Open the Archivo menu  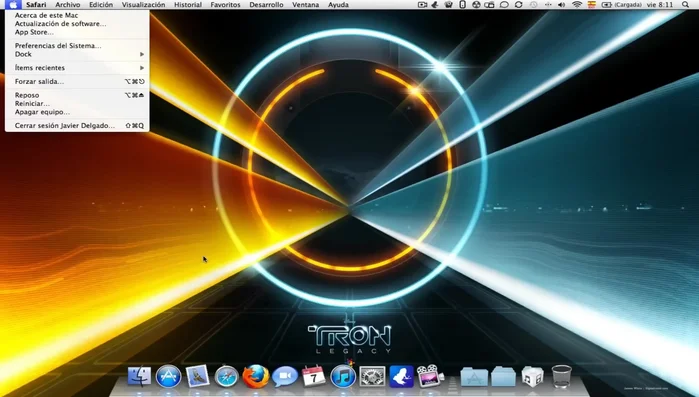[x=68, y=5]
